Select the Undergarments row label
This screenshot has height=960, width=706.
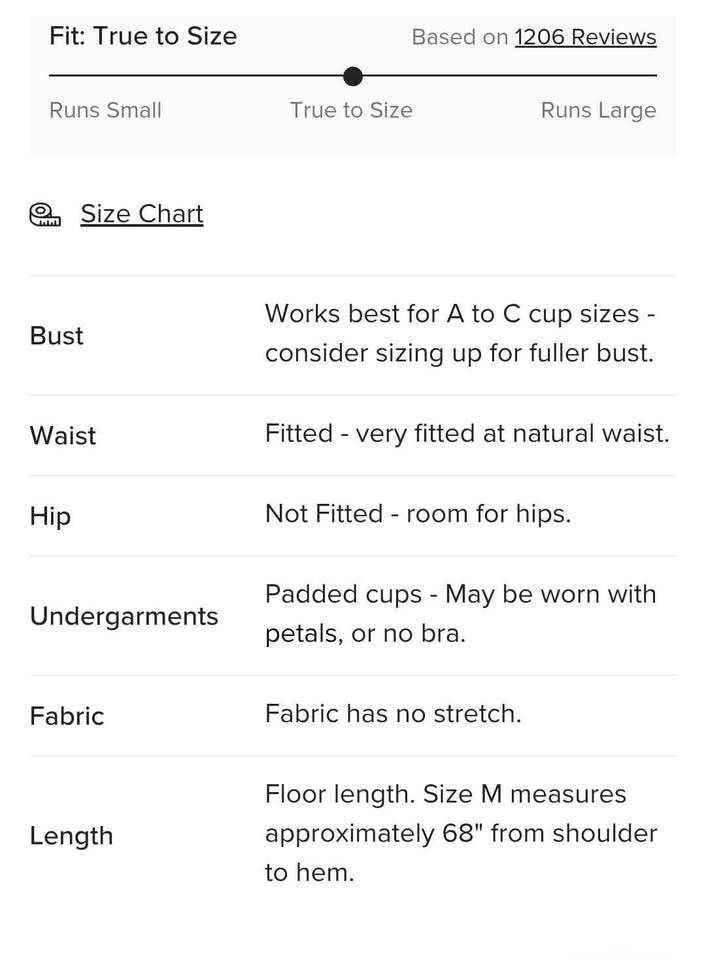[124, 616]
